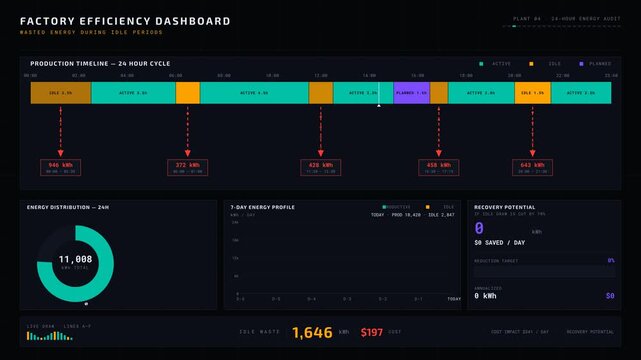Select the idle segment above the 642 kWh callout
The height and width of the screenshot is (360, 641).
[x=533, y=93]
